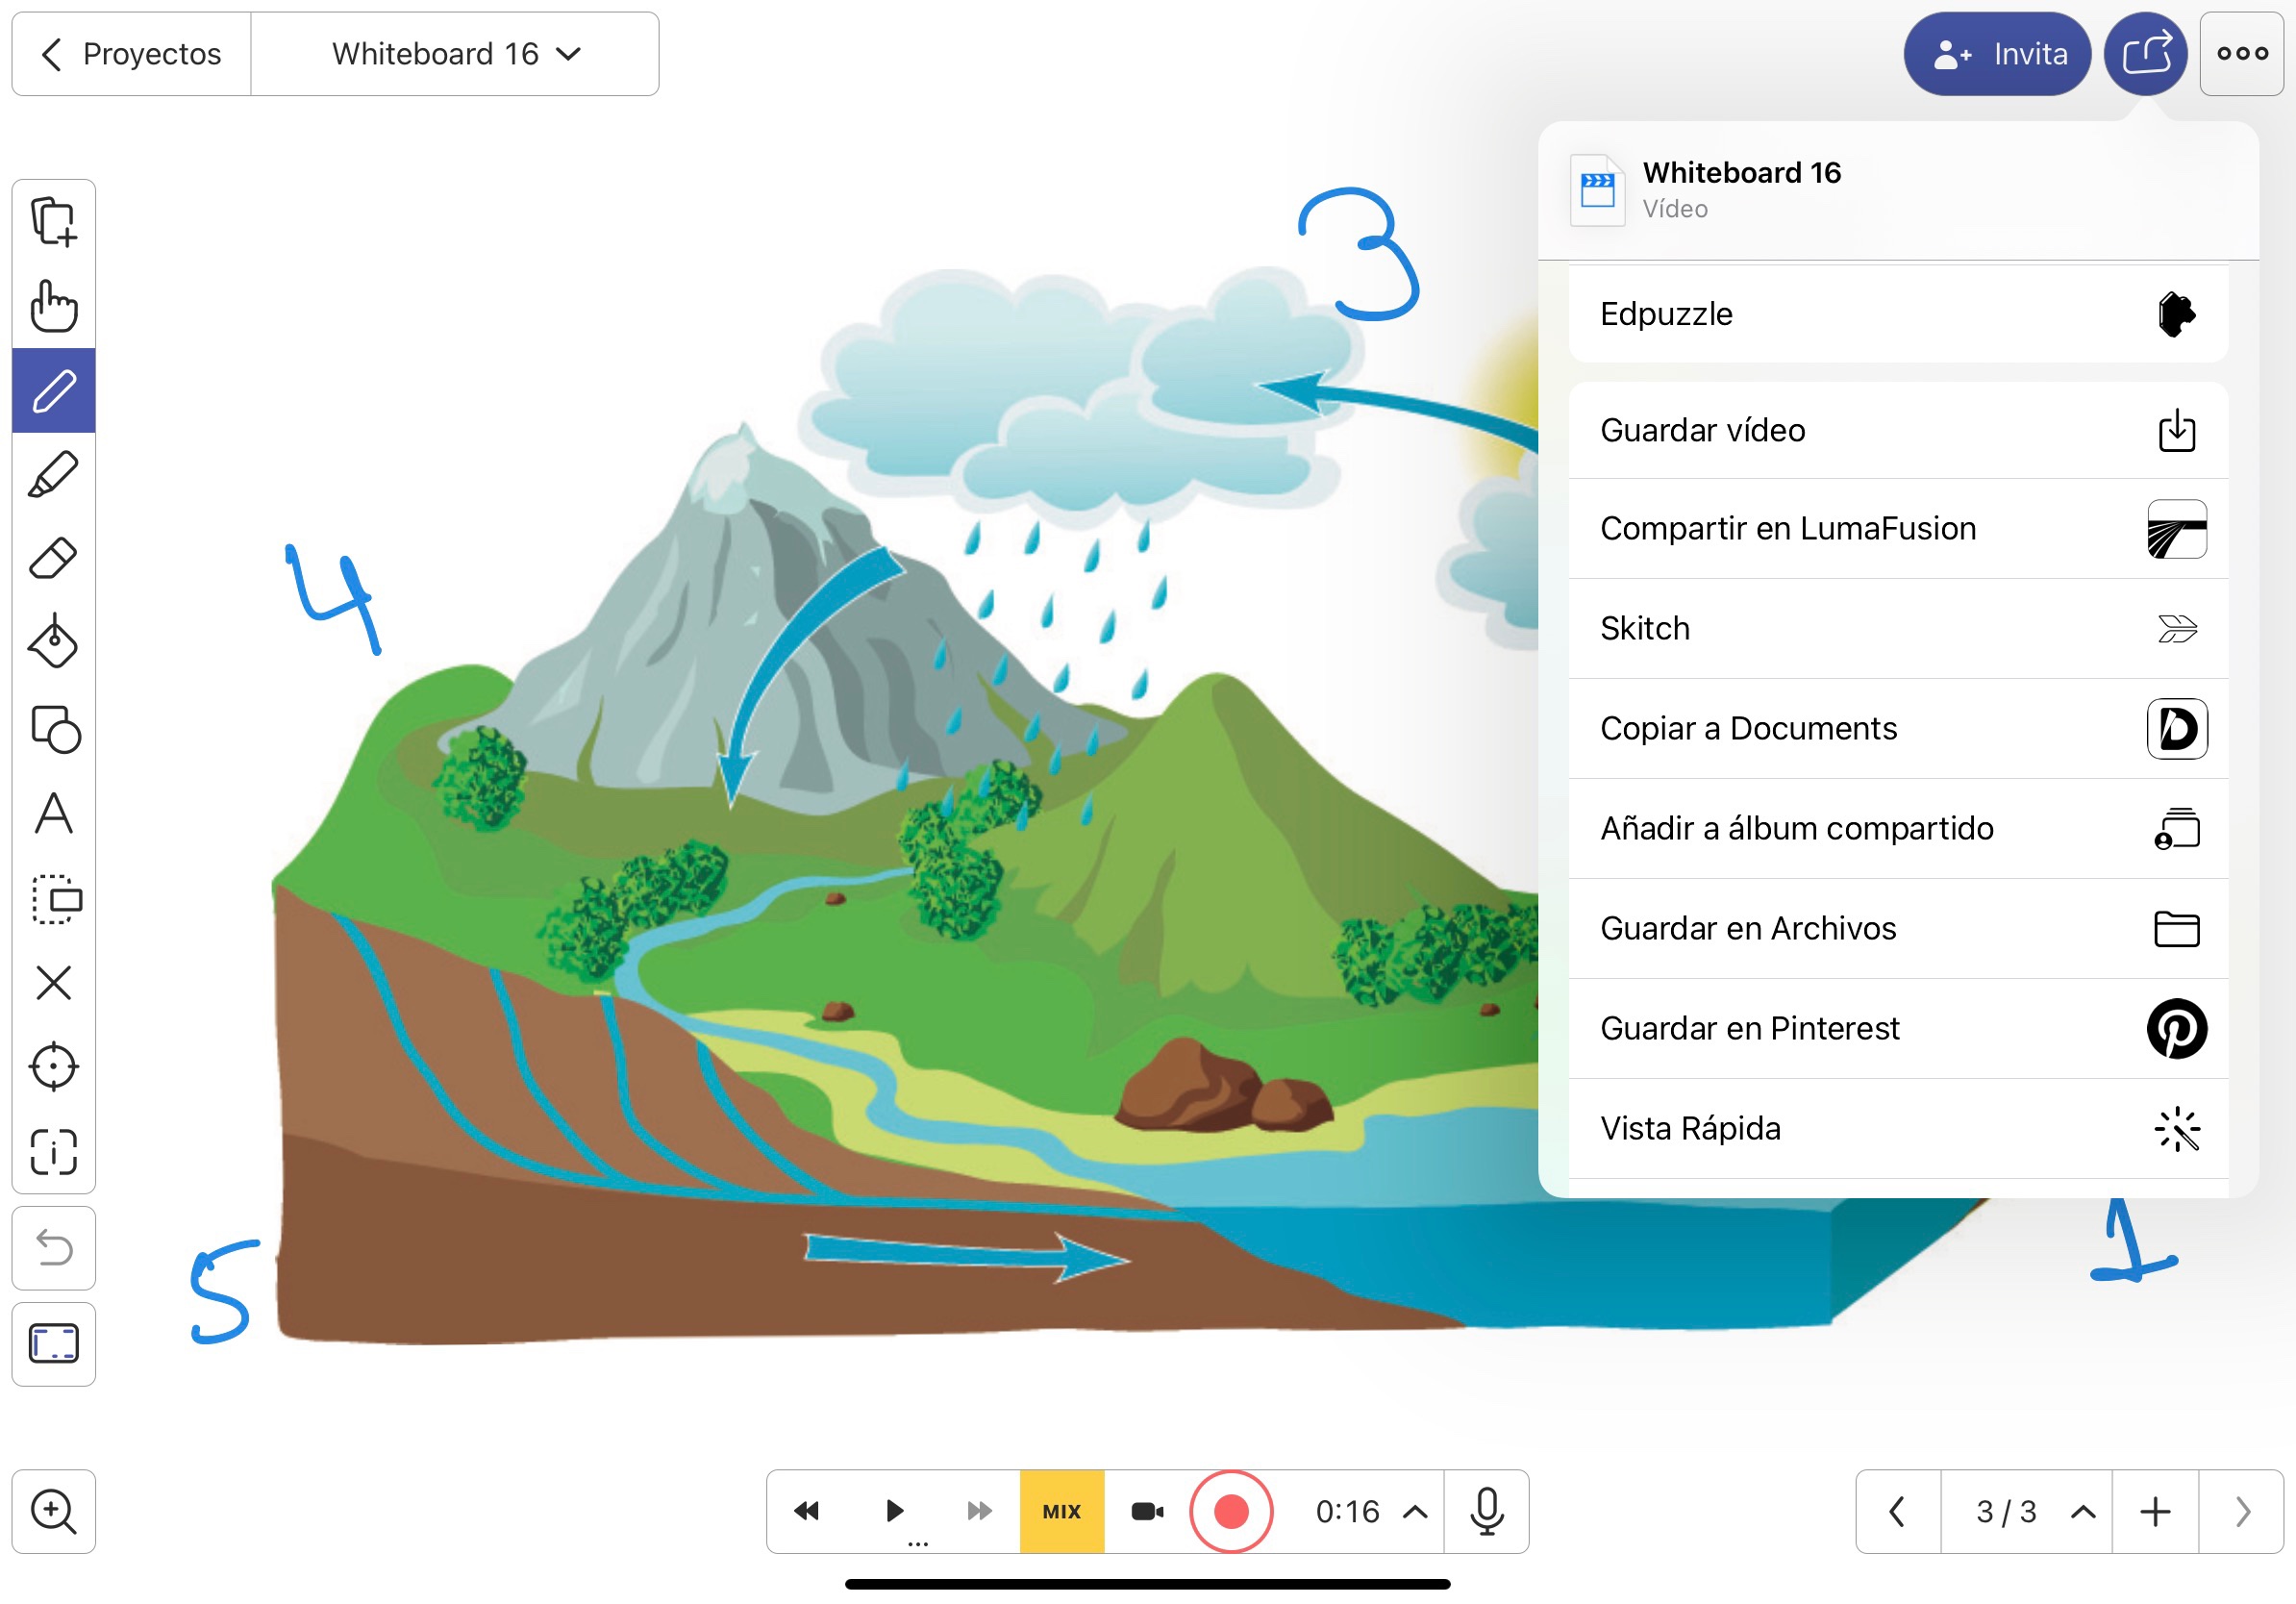Select the highlighter marker tool
The height and width of the screenshot is (1604, 2296).
coord(54,474)
